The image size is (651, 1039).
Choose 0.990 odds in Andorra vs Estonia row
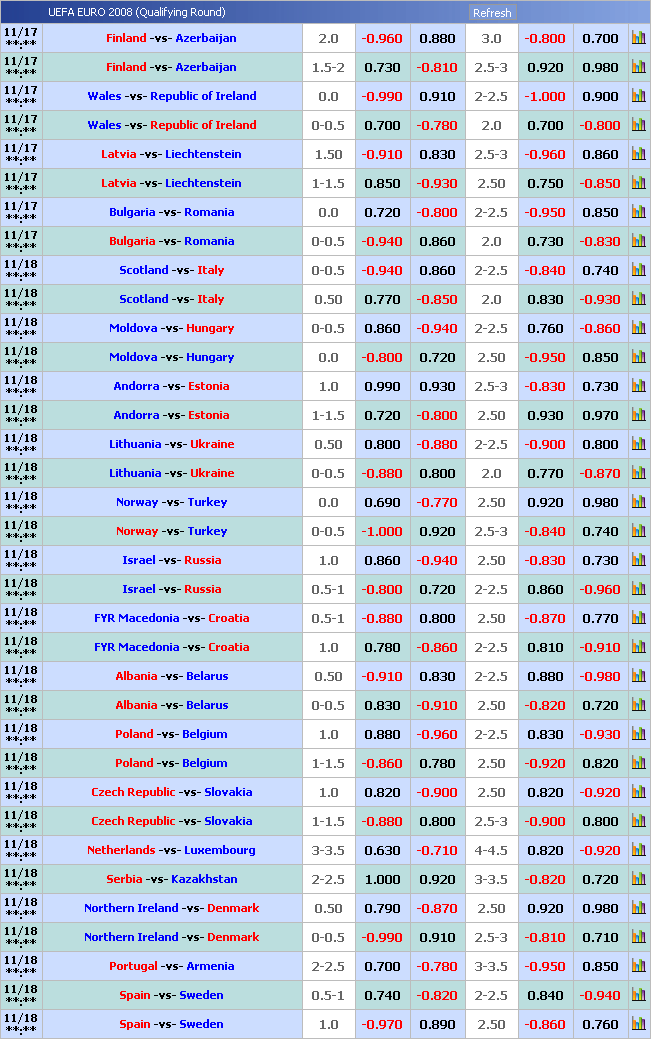pos(382,386)
